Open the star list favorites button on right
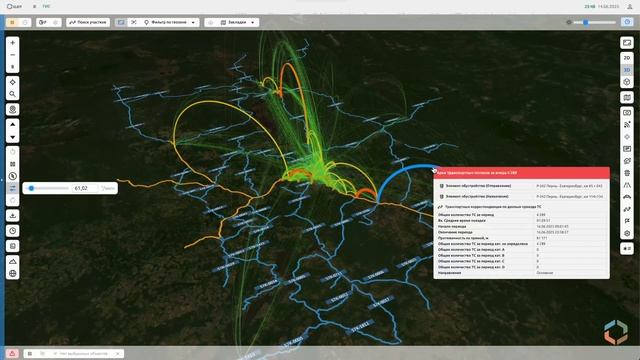 point(627,249)
